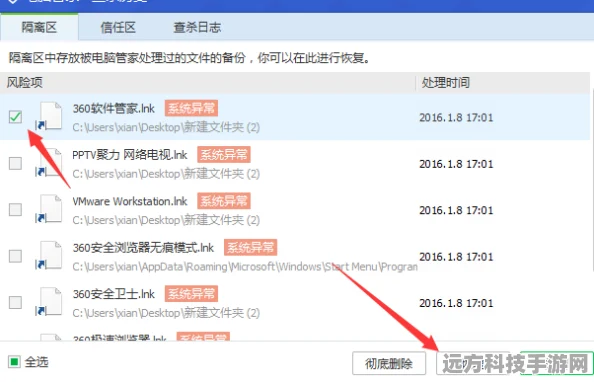Click the 处理时间 column header

(446, 82)
